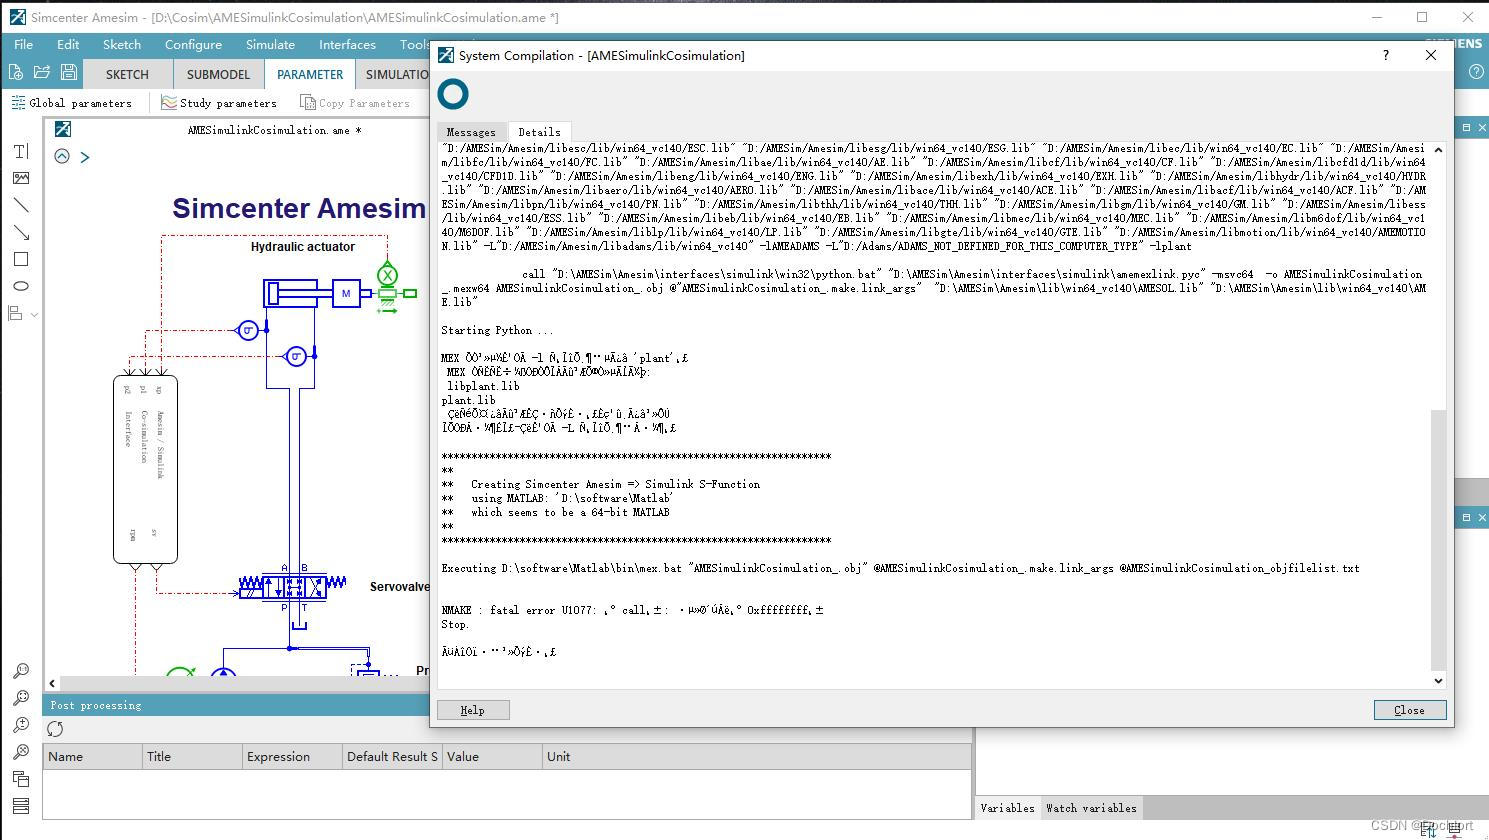Click the New model icon
The width and height of the screenshot is (1489, 840).
16,72
